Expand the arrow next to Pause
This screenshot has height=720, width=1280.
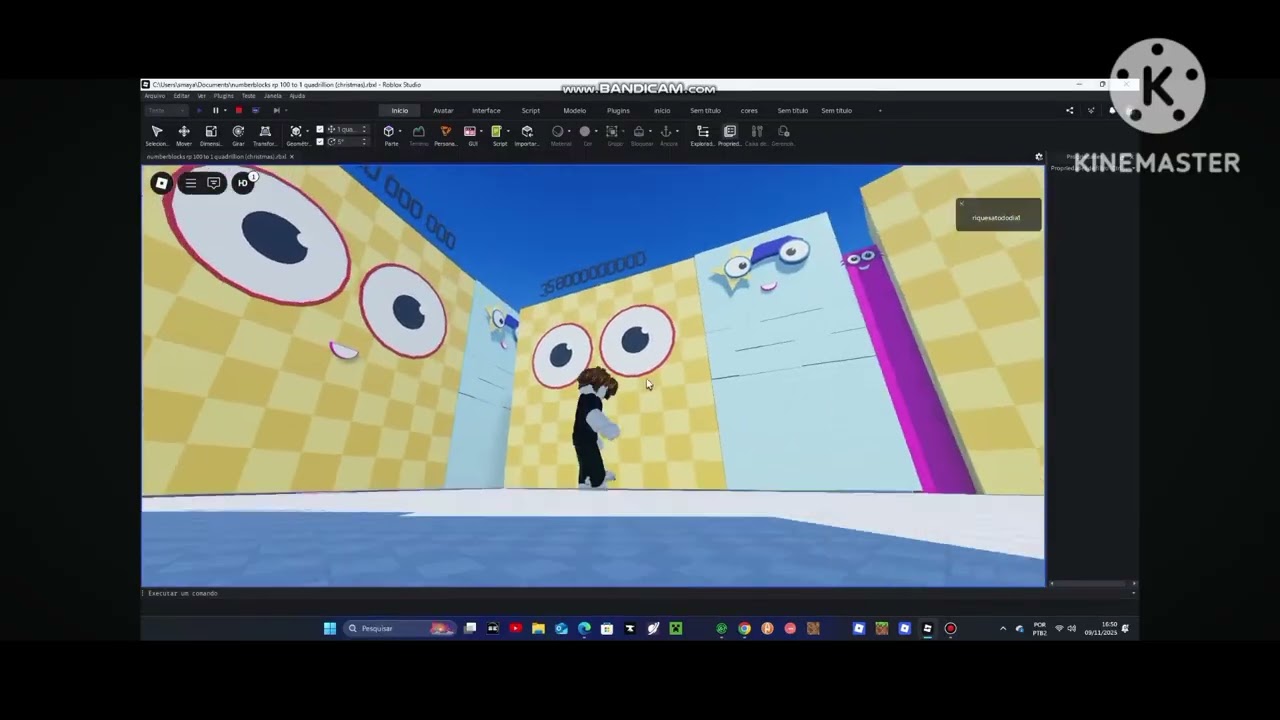(225, 111)
